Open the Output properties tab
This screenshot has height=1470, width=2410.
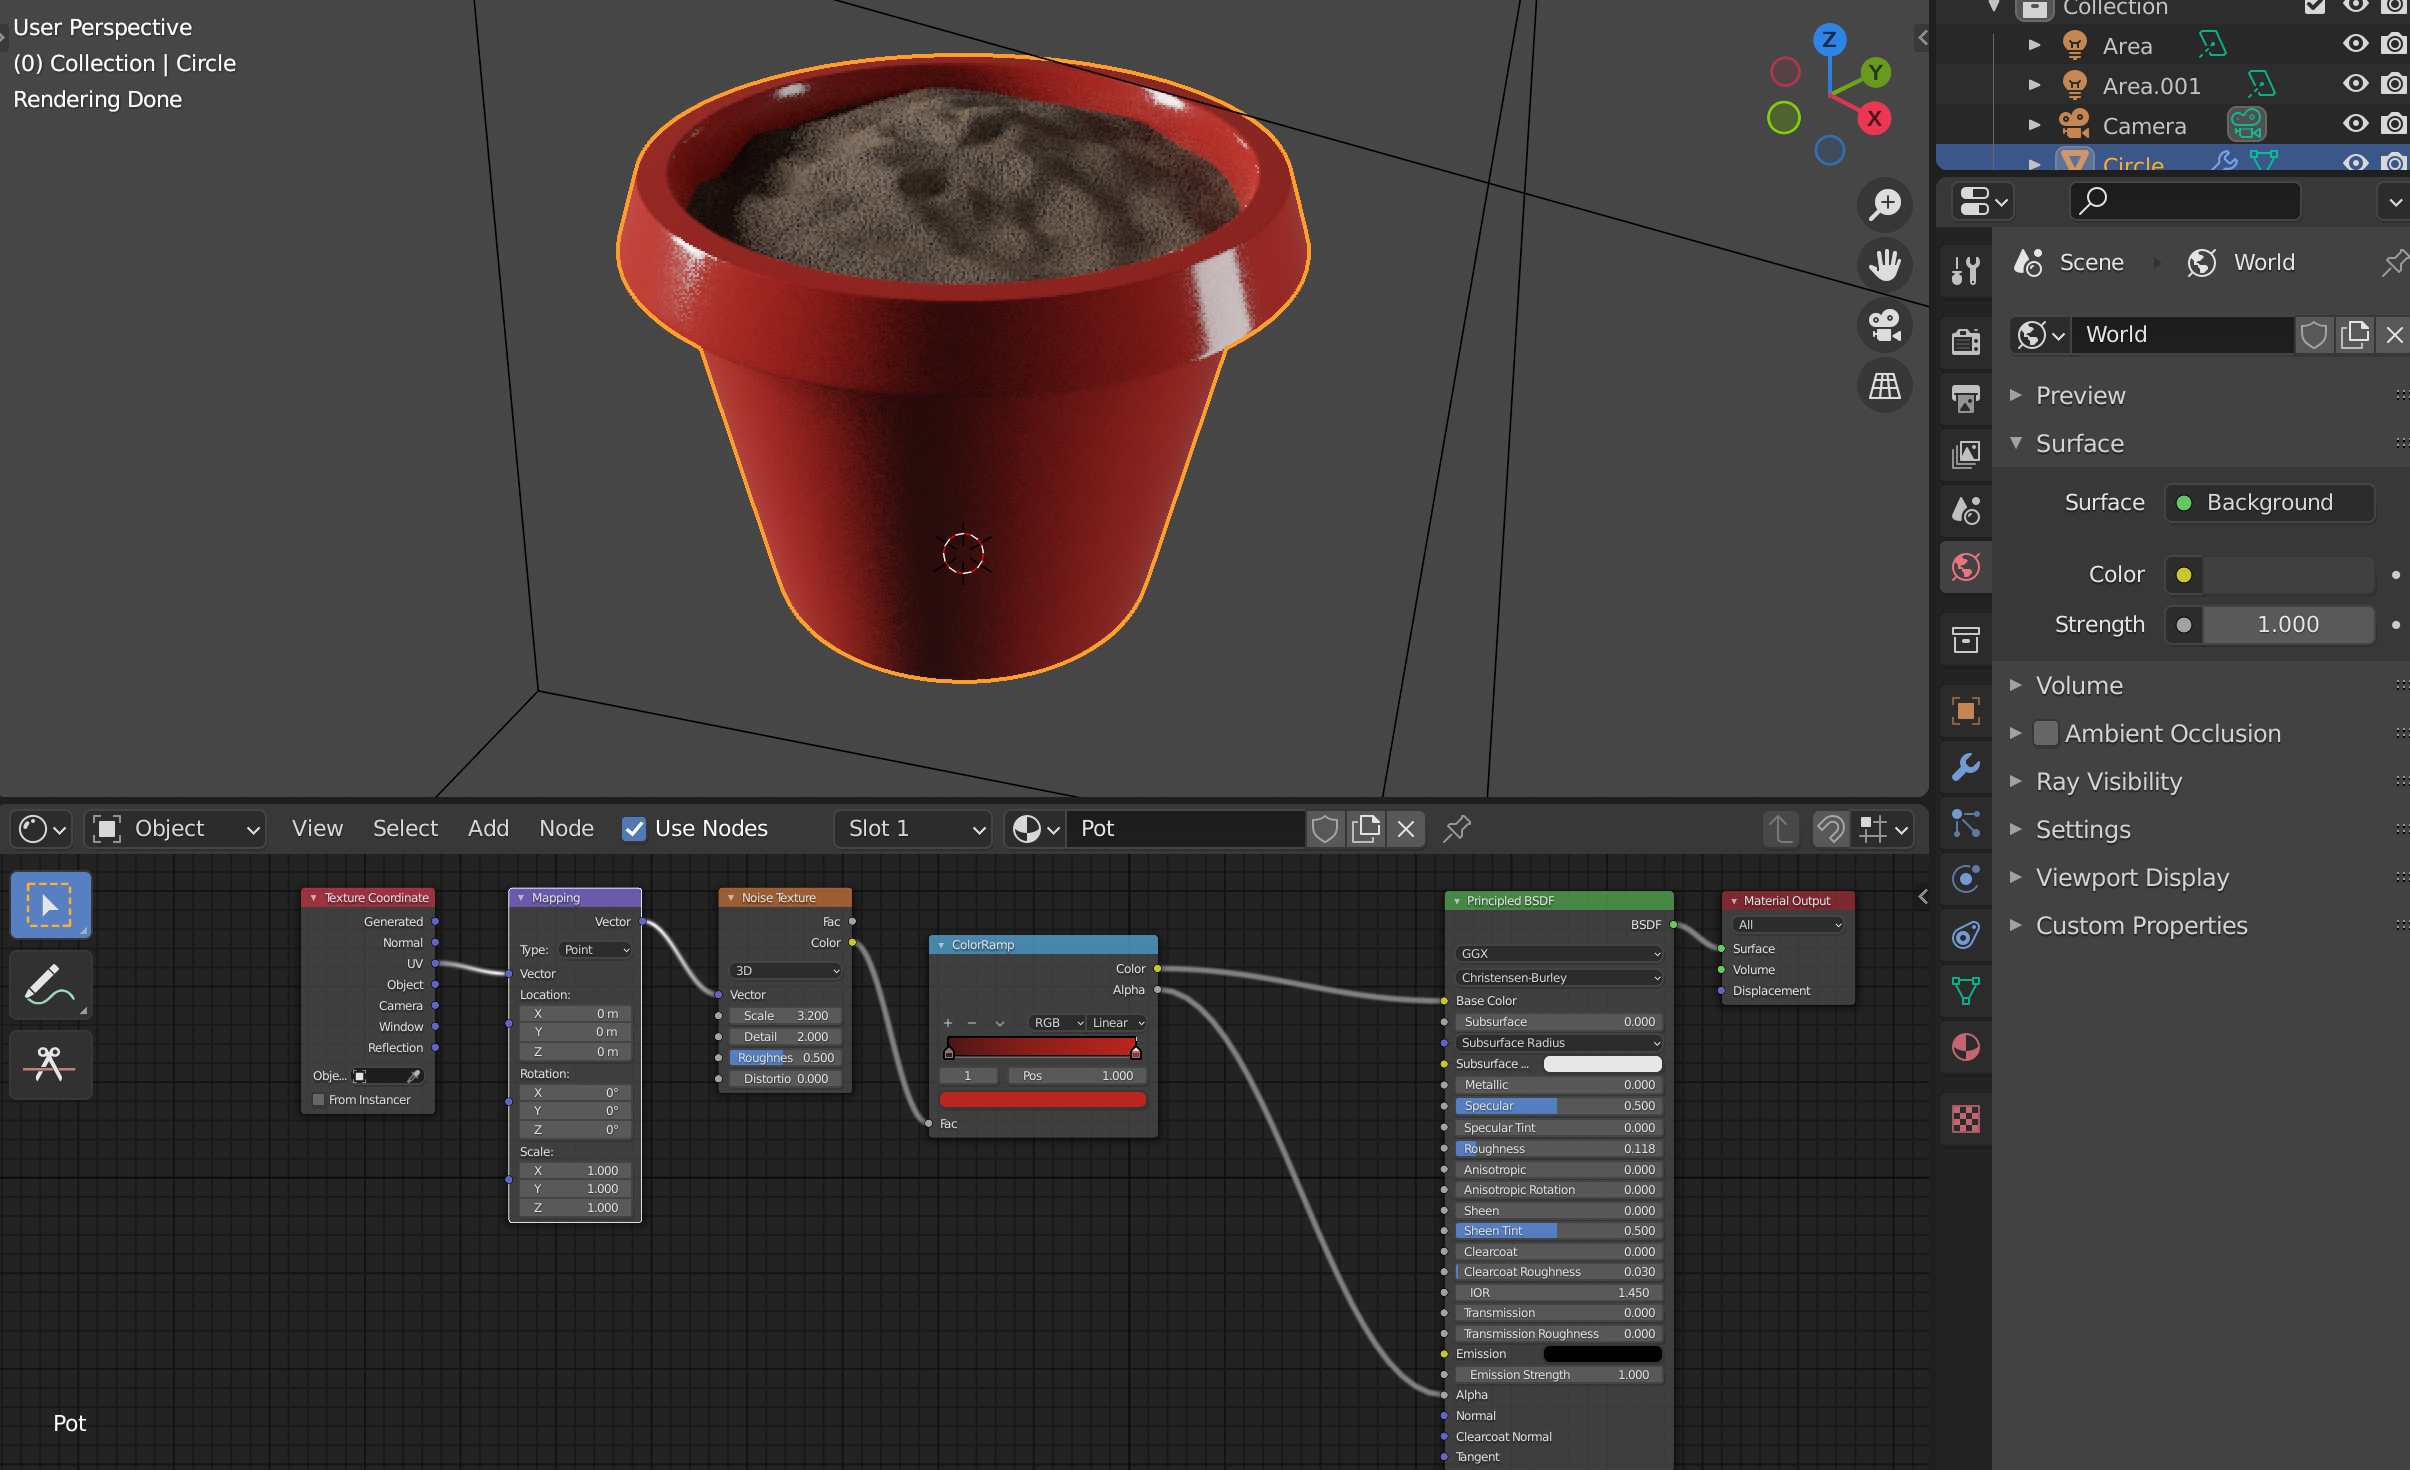[x=1966, y=399]
